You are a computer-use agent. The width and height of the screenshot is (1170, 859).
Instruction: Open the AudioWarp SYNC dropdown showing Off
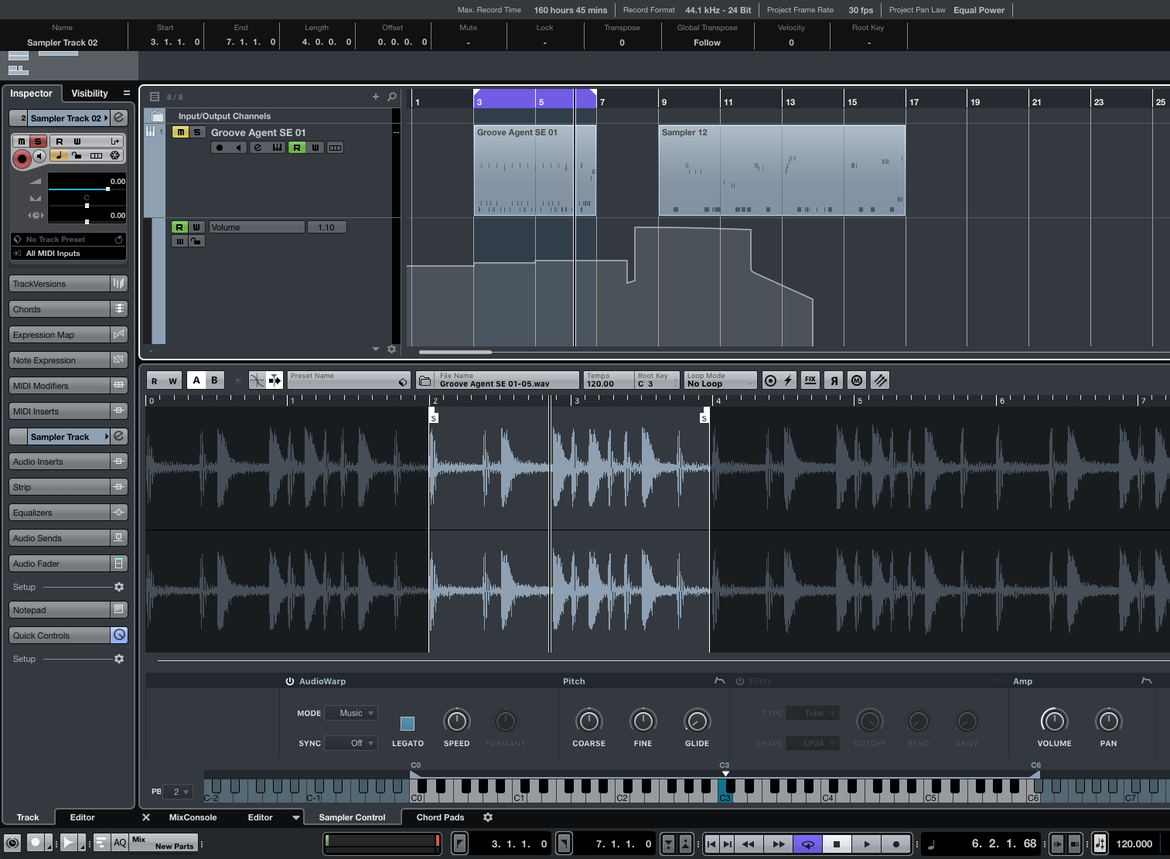pyautogui.click(x=351, y=743)
